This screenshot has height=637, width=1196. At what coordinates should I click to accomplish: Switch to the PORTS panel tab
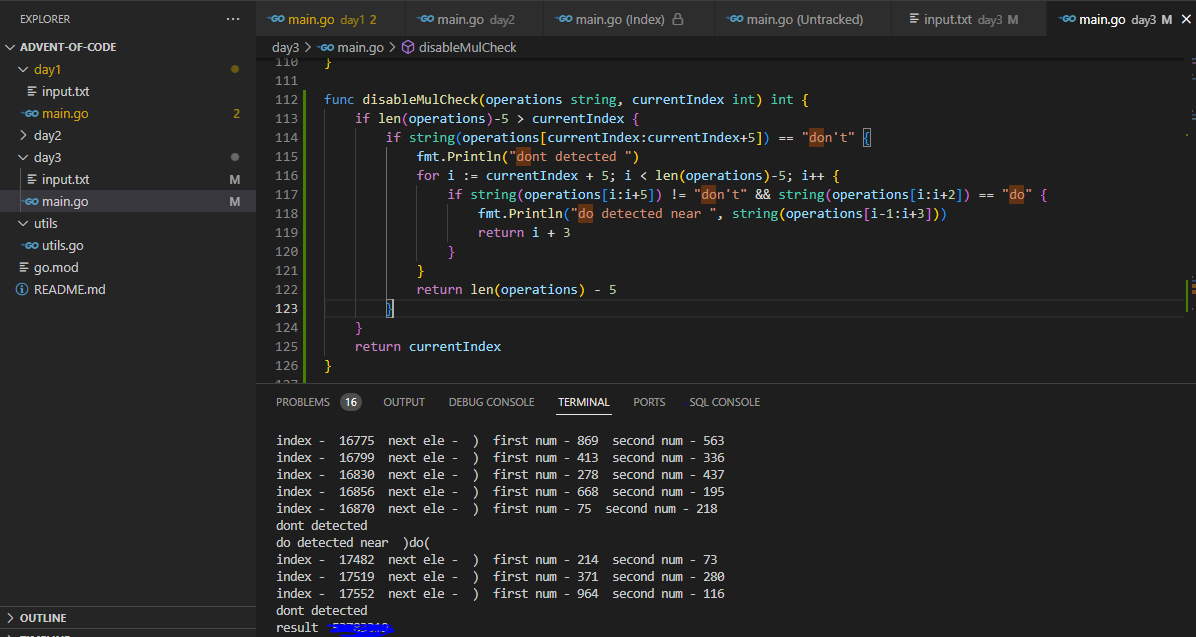coord(649,402)
